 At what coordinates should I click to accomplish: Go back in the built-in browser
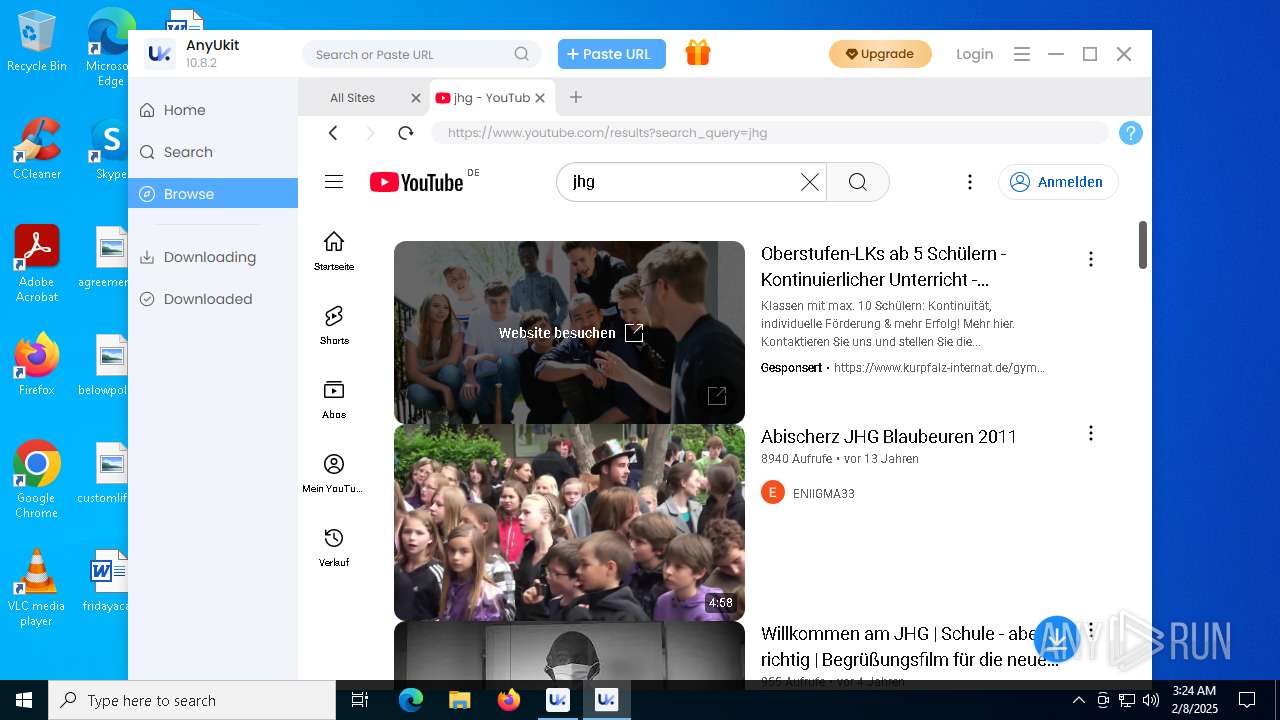tap(333, 133)
